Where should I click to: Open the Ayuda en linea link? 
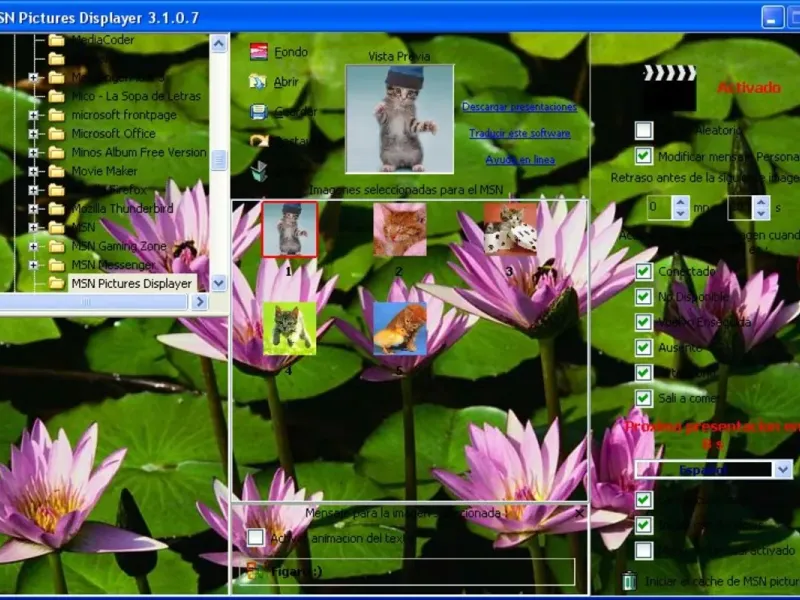(520, 160)
